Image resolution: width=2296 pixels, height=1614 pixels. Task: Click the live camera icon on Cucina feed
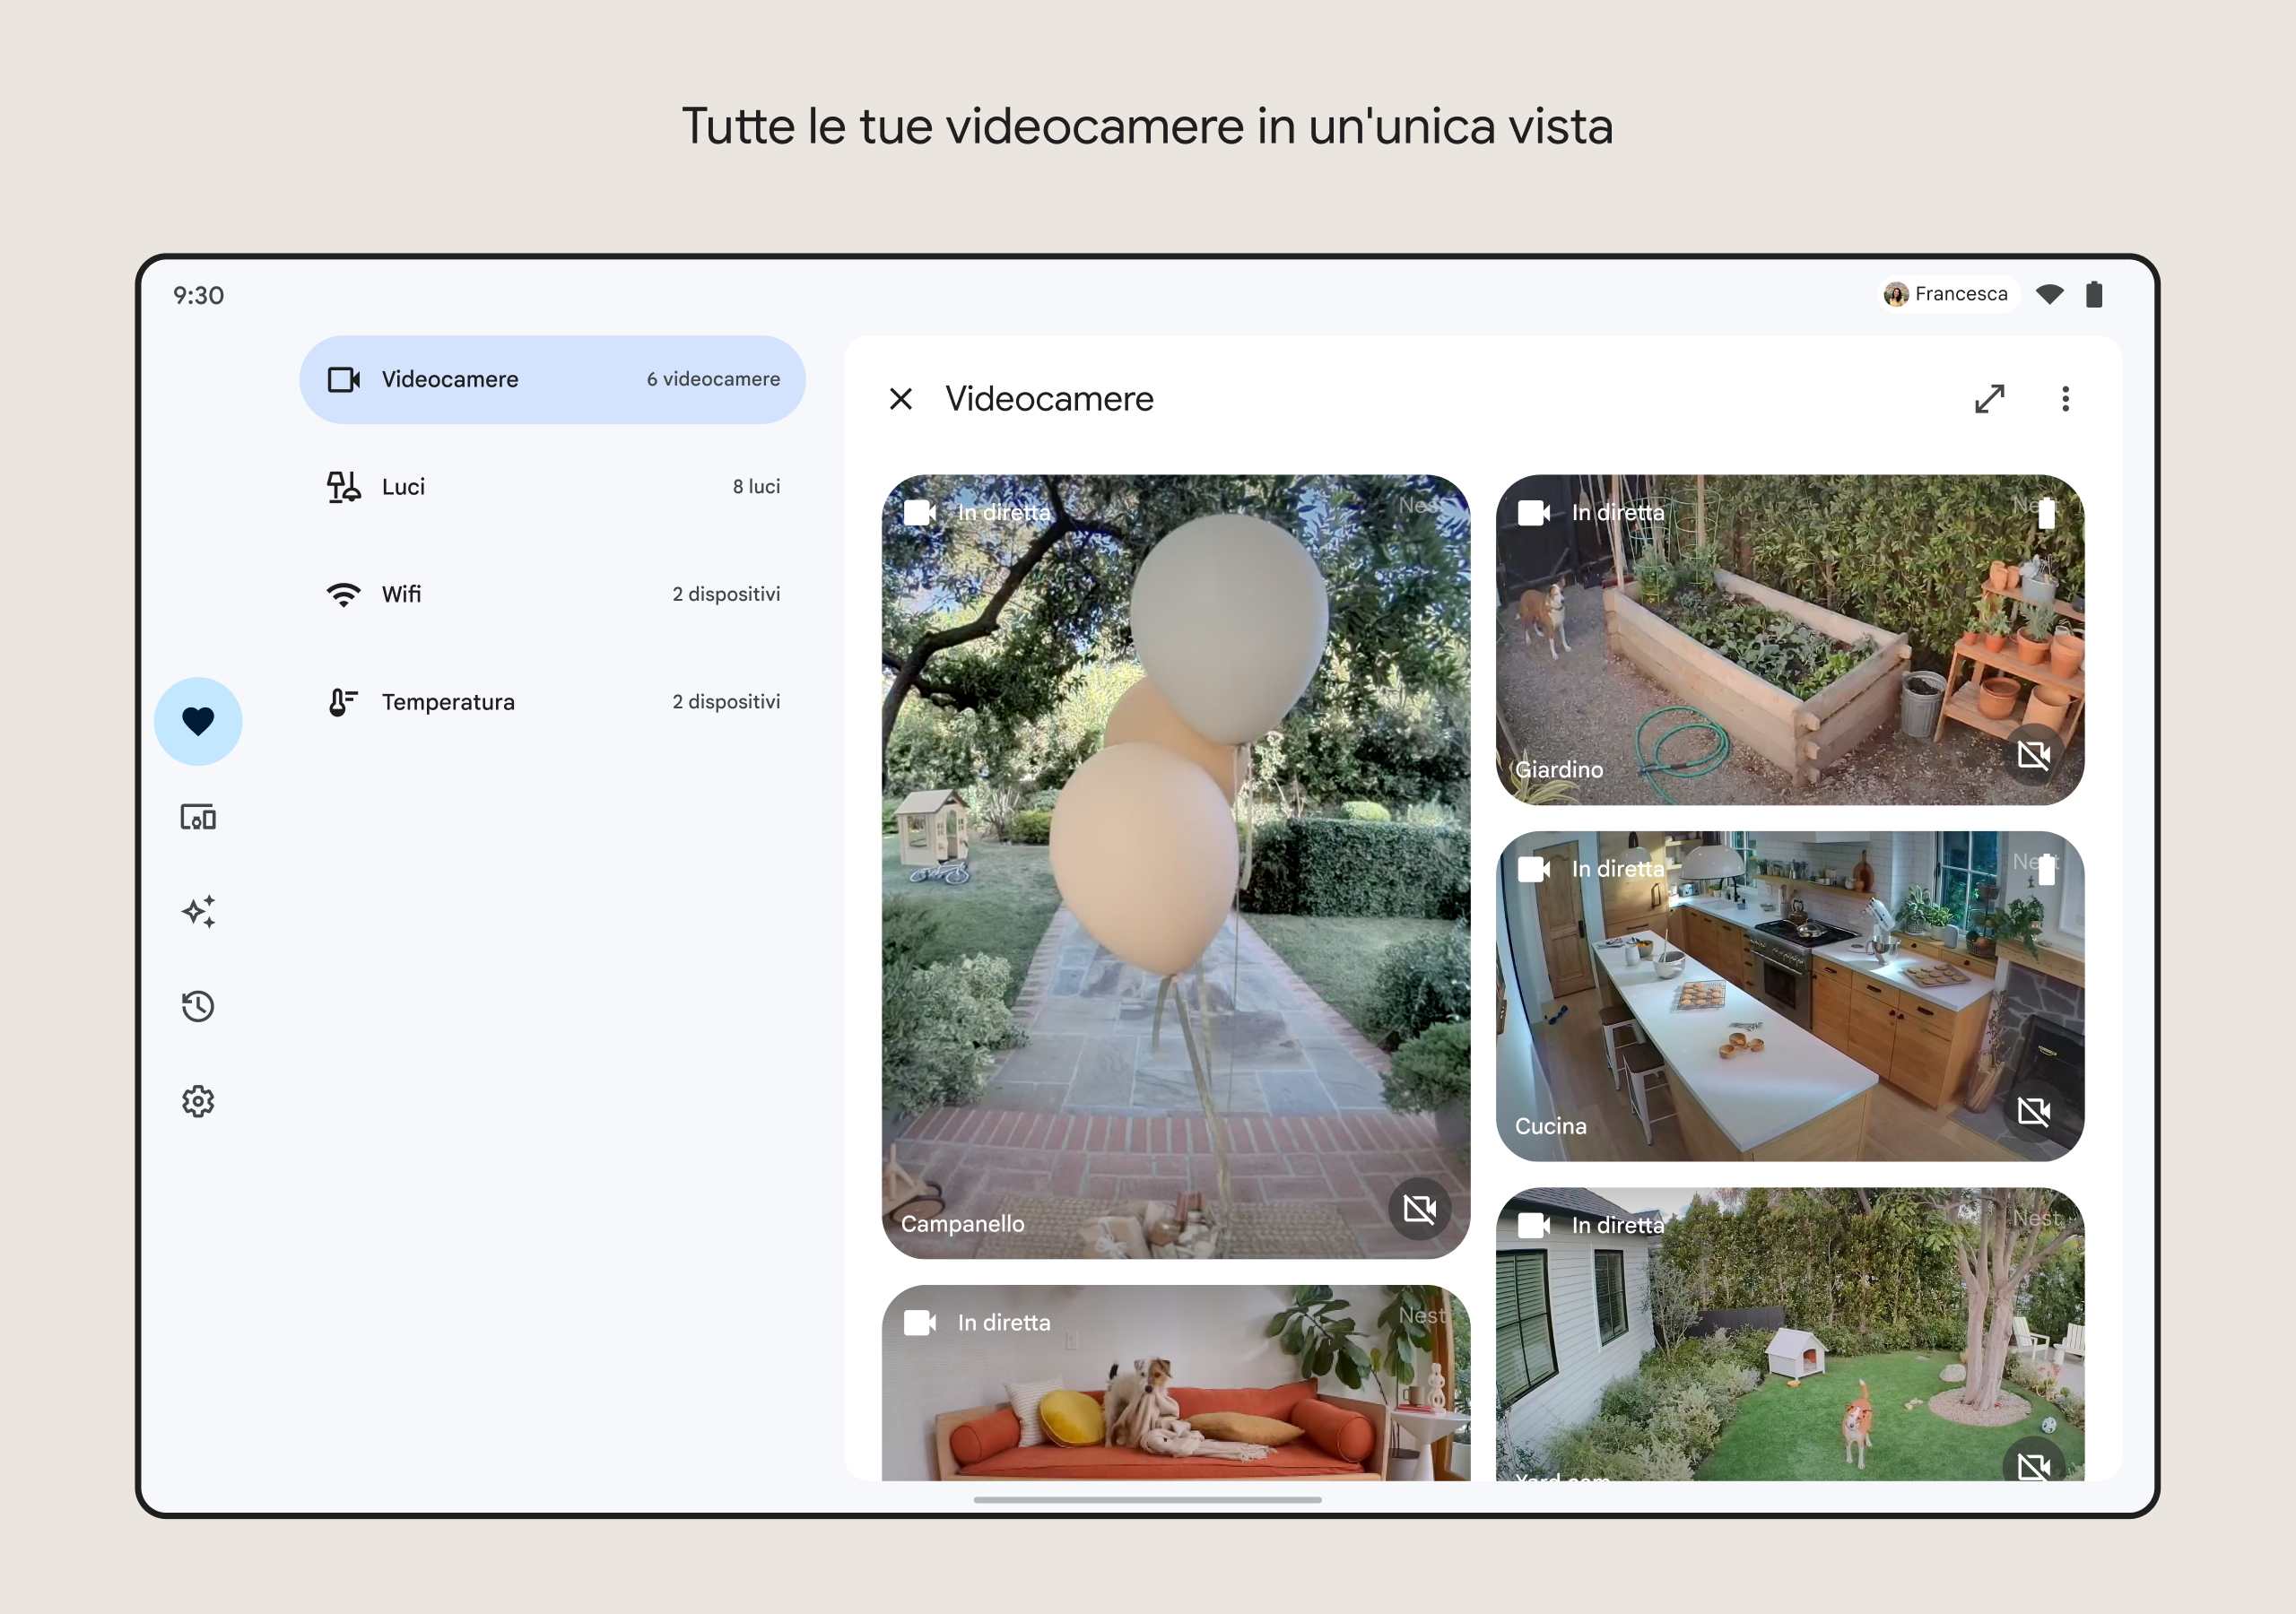[1533, 868]
